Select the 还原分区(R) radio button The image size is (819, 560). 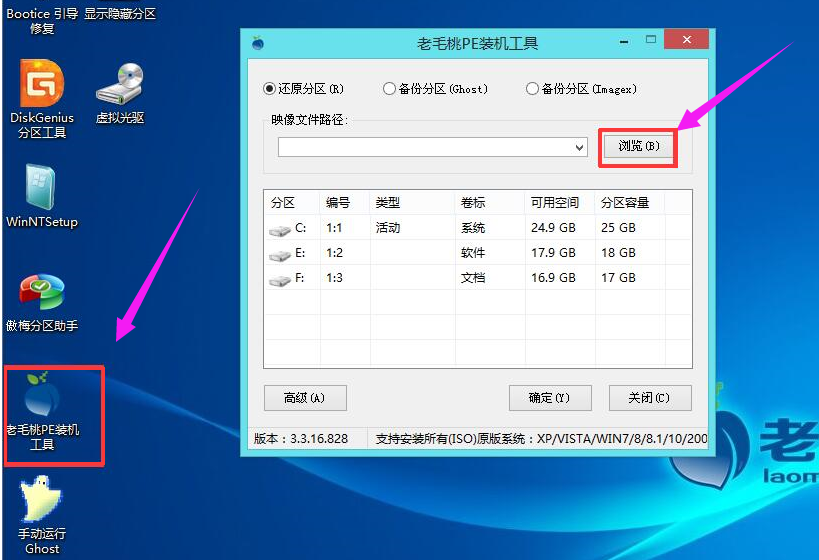(x=269, y=89)
